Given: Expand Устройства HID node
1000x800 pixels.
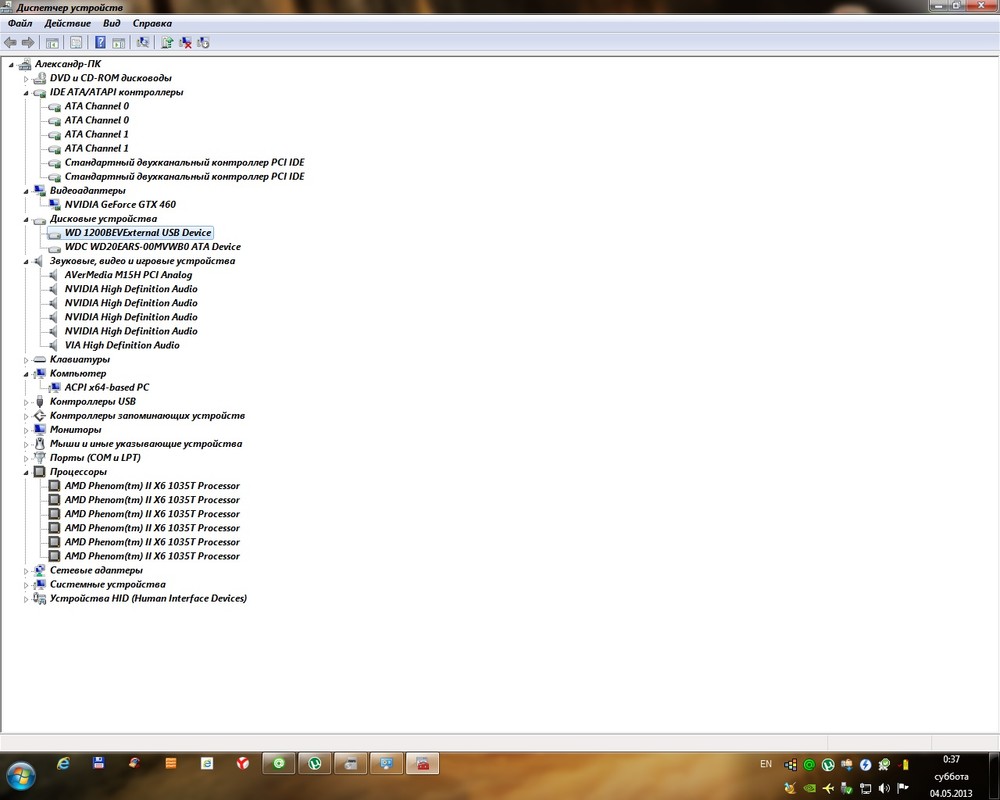Looking at the screenshot, I should click(26, 599).
